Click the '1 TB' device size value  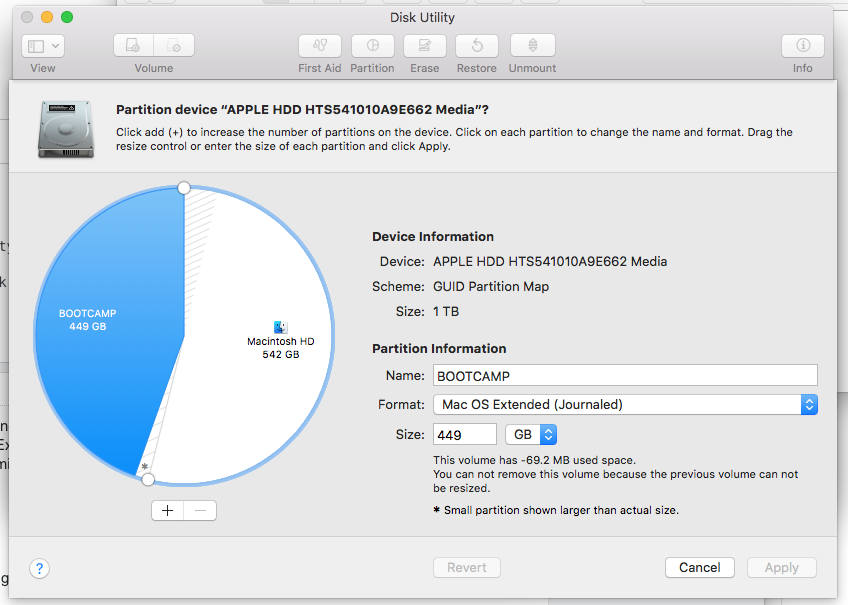click(x=446, y=311)
